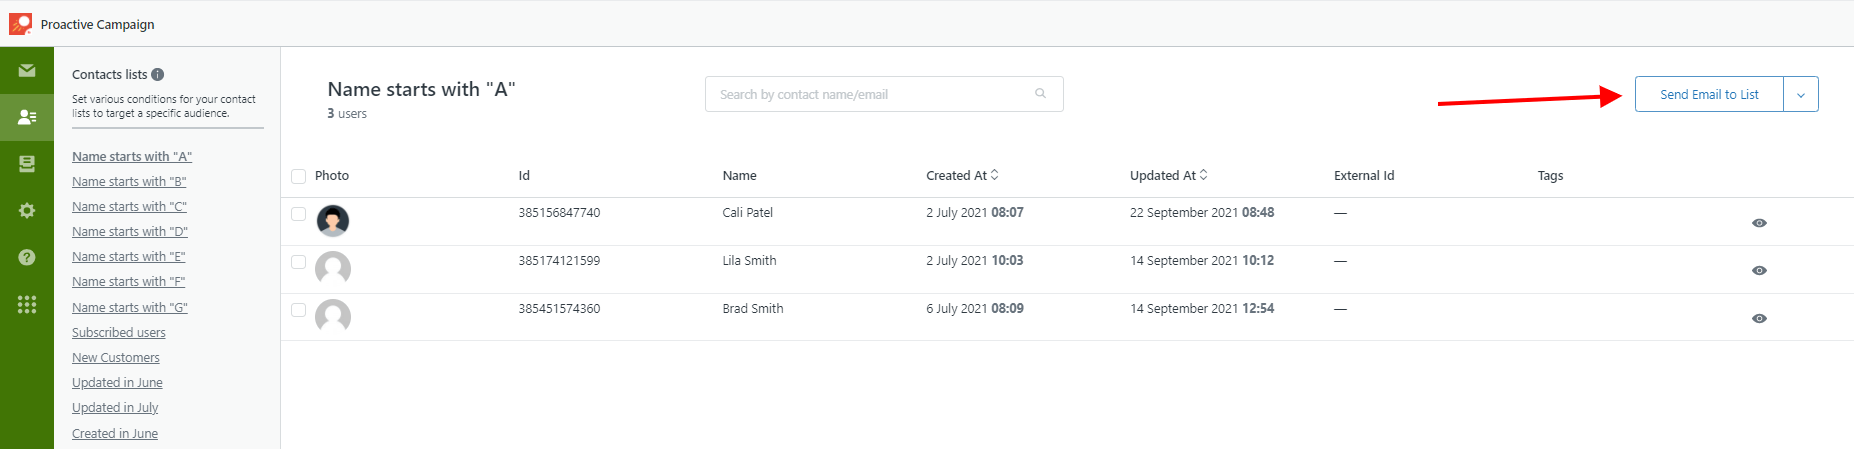Click the Contacts lists info icon
The height and width of the screenshot is (449, 1854).
pyautogui.click(x=158, y=74)
